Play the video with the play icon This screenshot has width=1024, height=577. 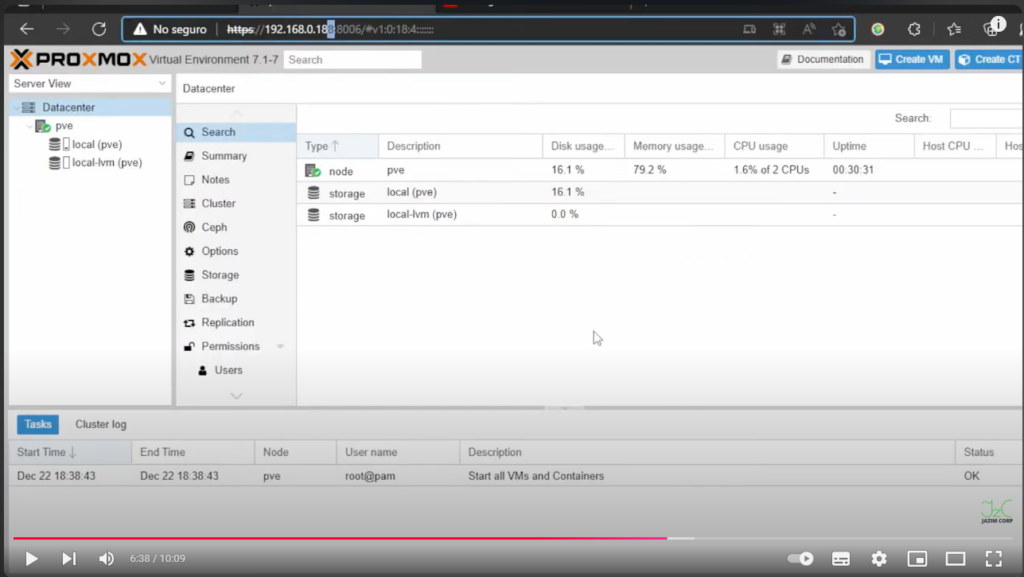pyautogui.click(x=31, y=558)
